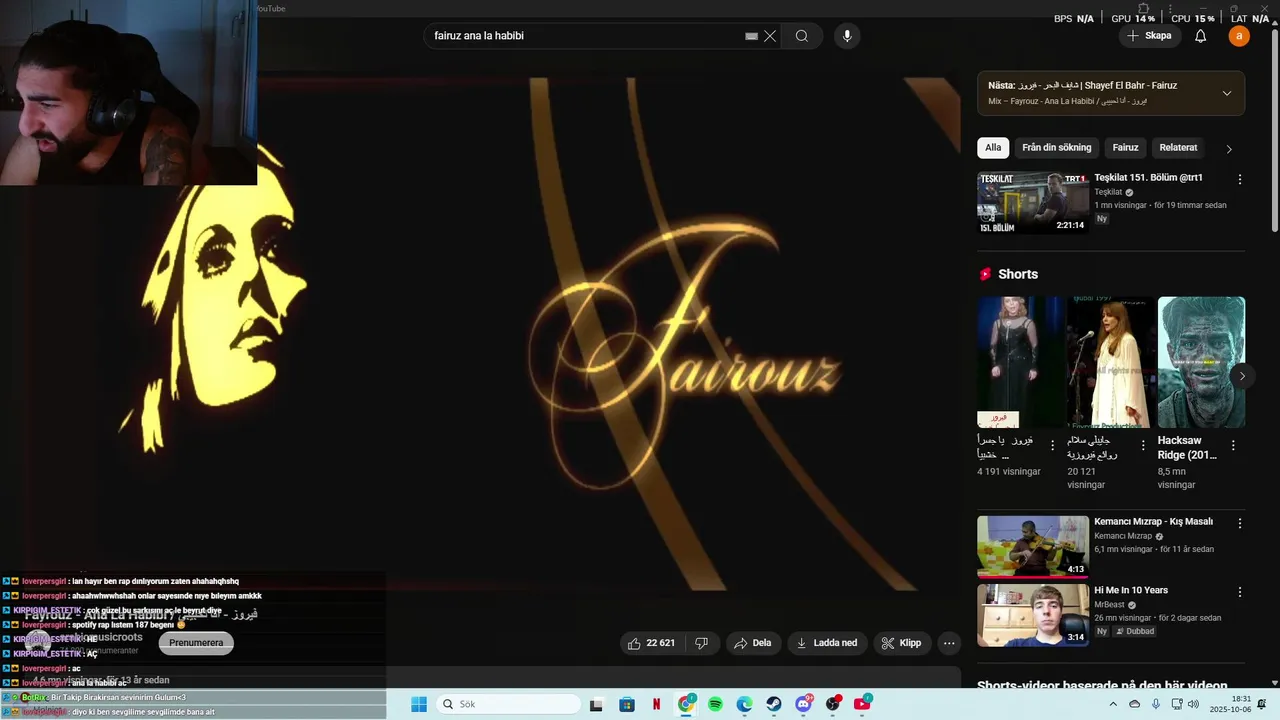Create a clip with Klipp
The width and height of the screenshot is (1280, 720).
[x=901, y=643]
